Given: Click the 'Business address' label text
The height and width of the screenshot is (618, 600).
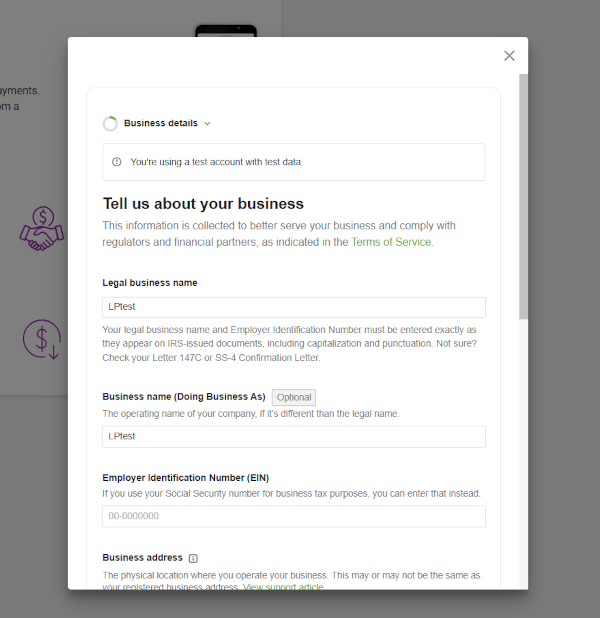Looking at the screenshot, I should click(142, 558).
